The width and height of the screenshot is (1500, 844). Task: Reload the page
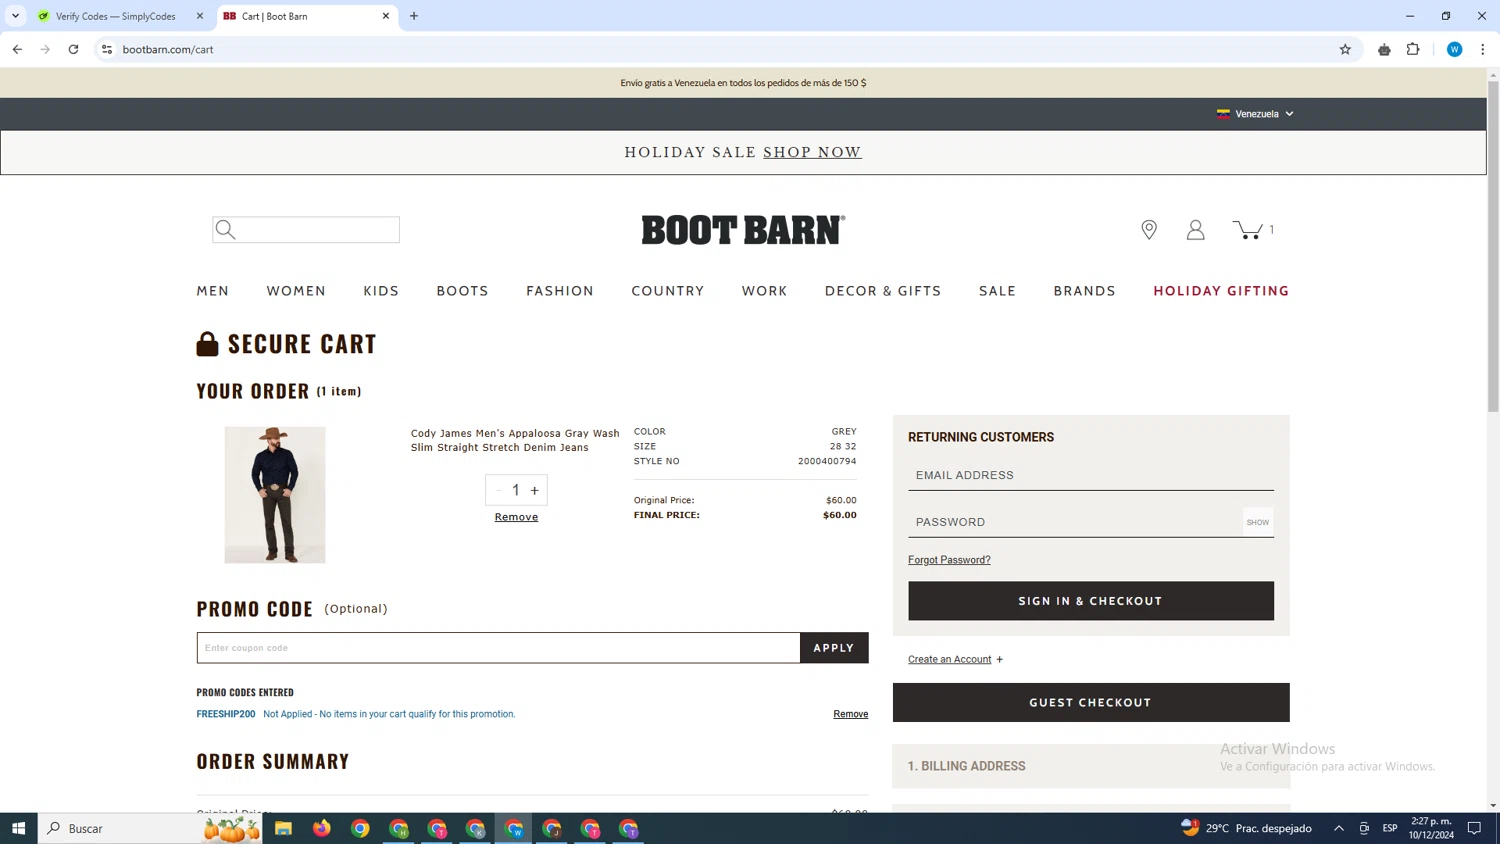[x=73, y=49]
